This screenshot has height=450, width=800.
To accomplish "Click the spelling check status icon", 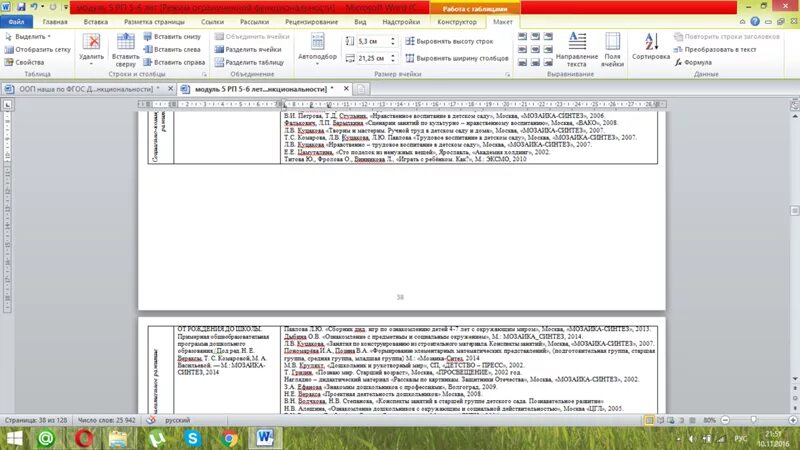I will pyautogui.click(x=151, y=420).
